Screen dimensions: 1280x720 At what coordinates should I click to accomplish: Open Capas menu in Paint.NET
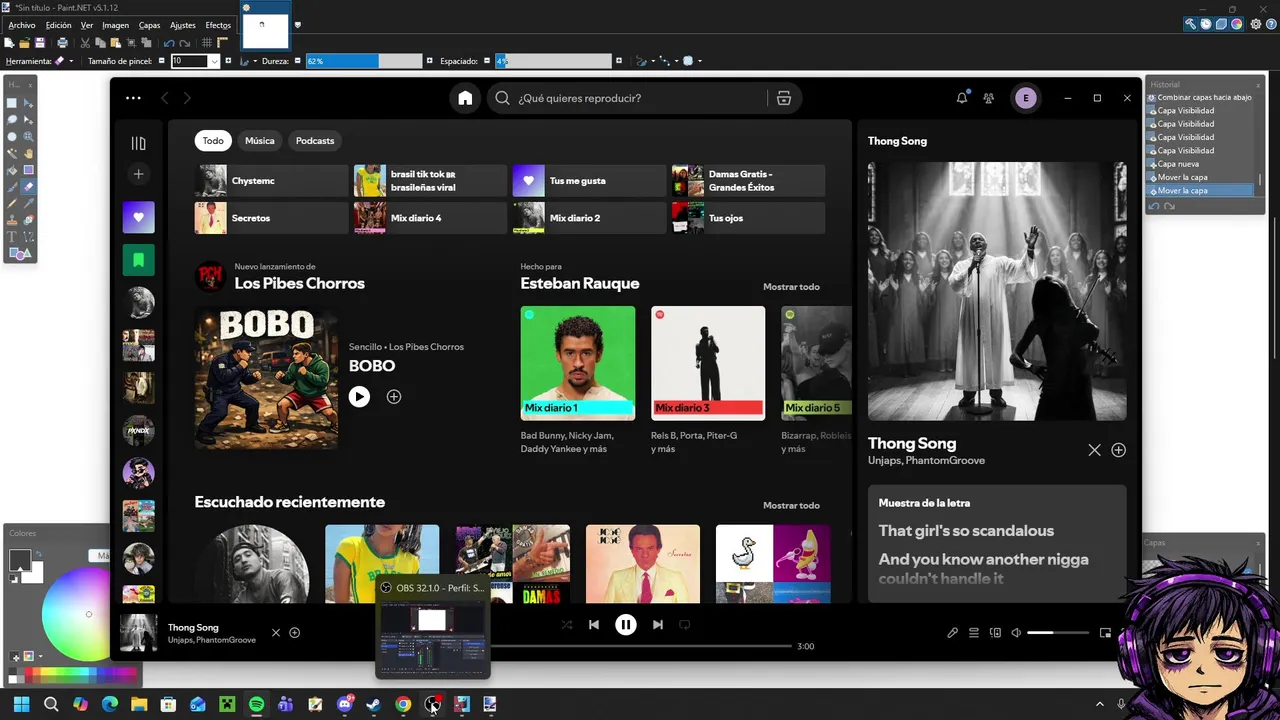point(149,25)
